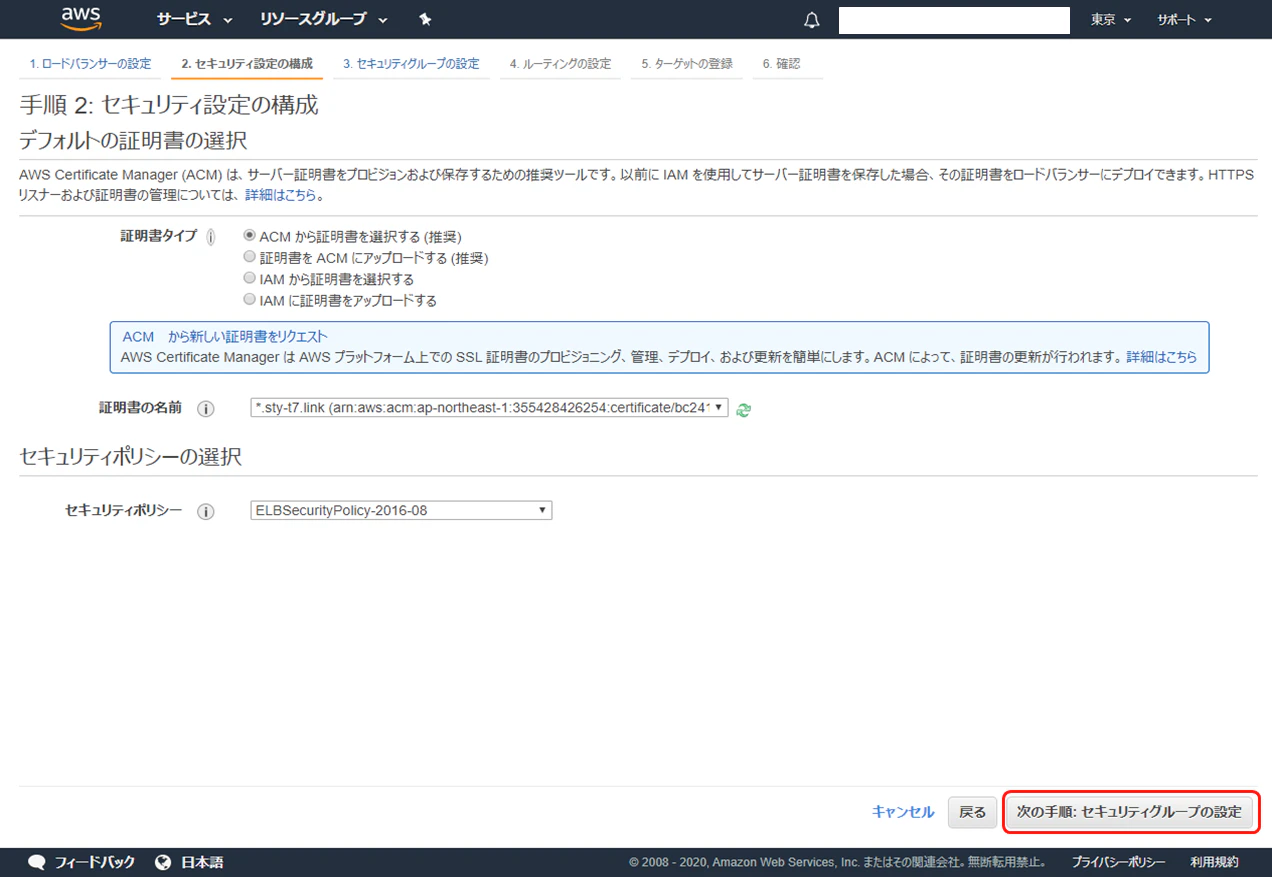The image size is (1272, 877).
Task: Show info icon next to 証明書の名前
Action: pos(206,408)
